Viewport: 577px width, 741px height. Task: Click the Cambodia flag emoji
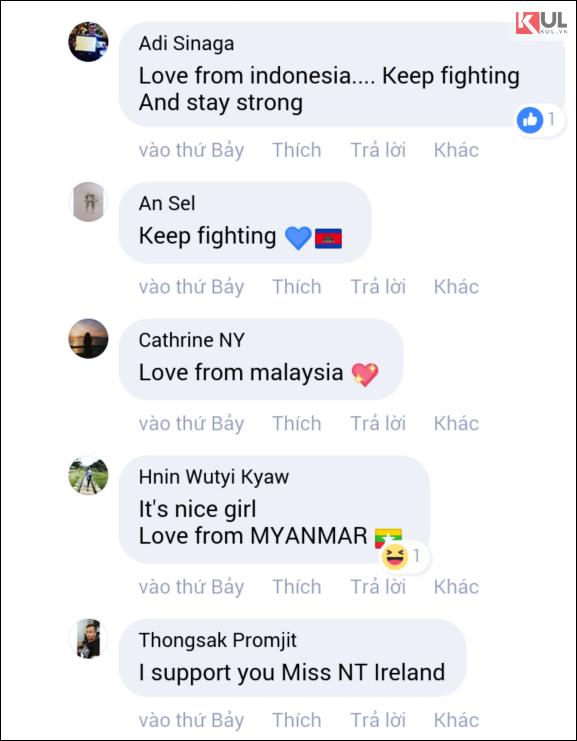pyautogui.click(x=328, y=238)
